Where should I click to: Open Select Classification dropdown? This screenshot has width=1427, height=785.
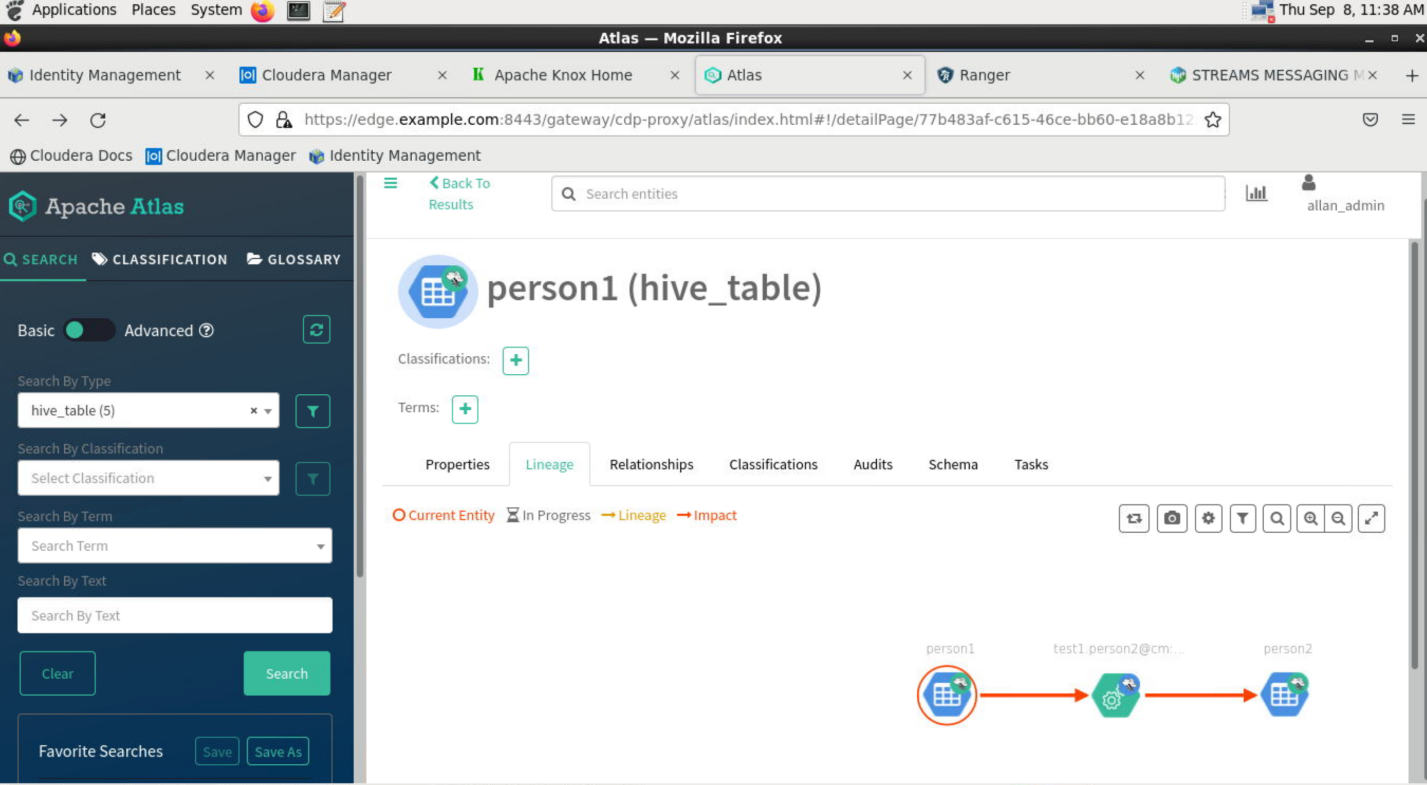(x=148, y=479)
